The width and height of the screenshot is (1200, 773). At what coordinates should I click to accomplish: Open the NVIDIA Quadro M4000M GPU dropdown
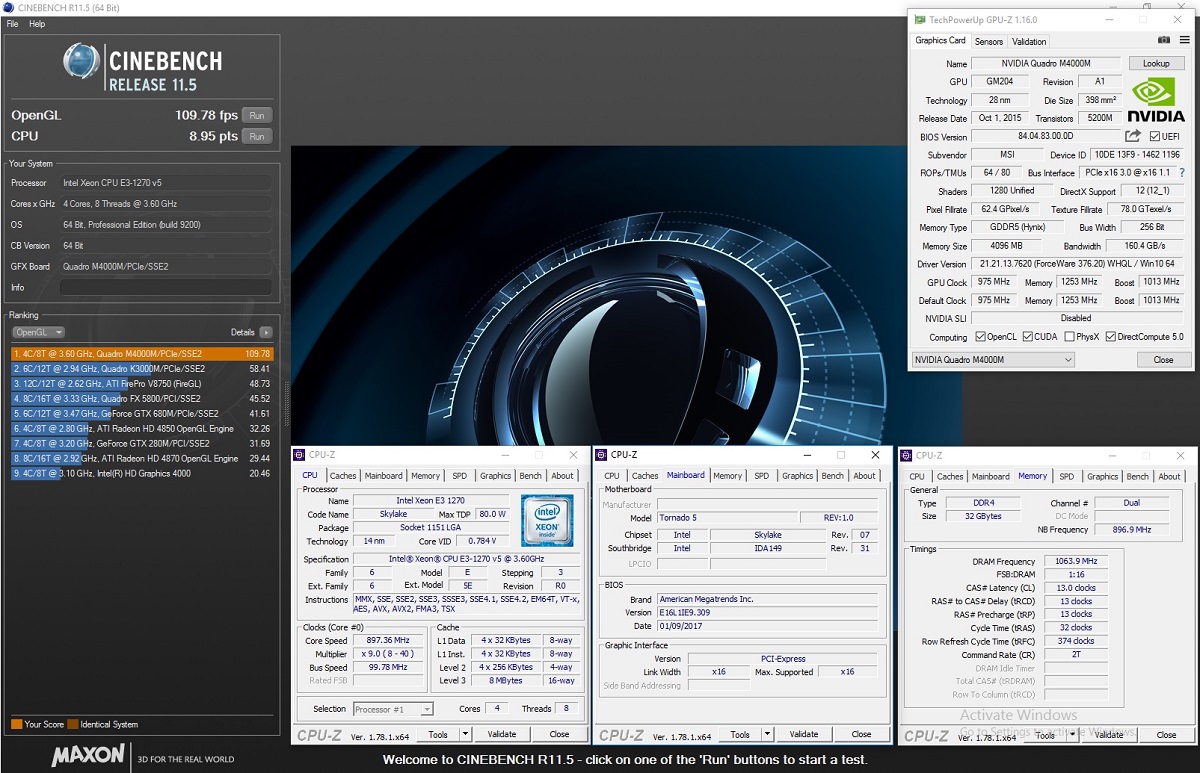pyautogui.click(x=1068, y=360)
